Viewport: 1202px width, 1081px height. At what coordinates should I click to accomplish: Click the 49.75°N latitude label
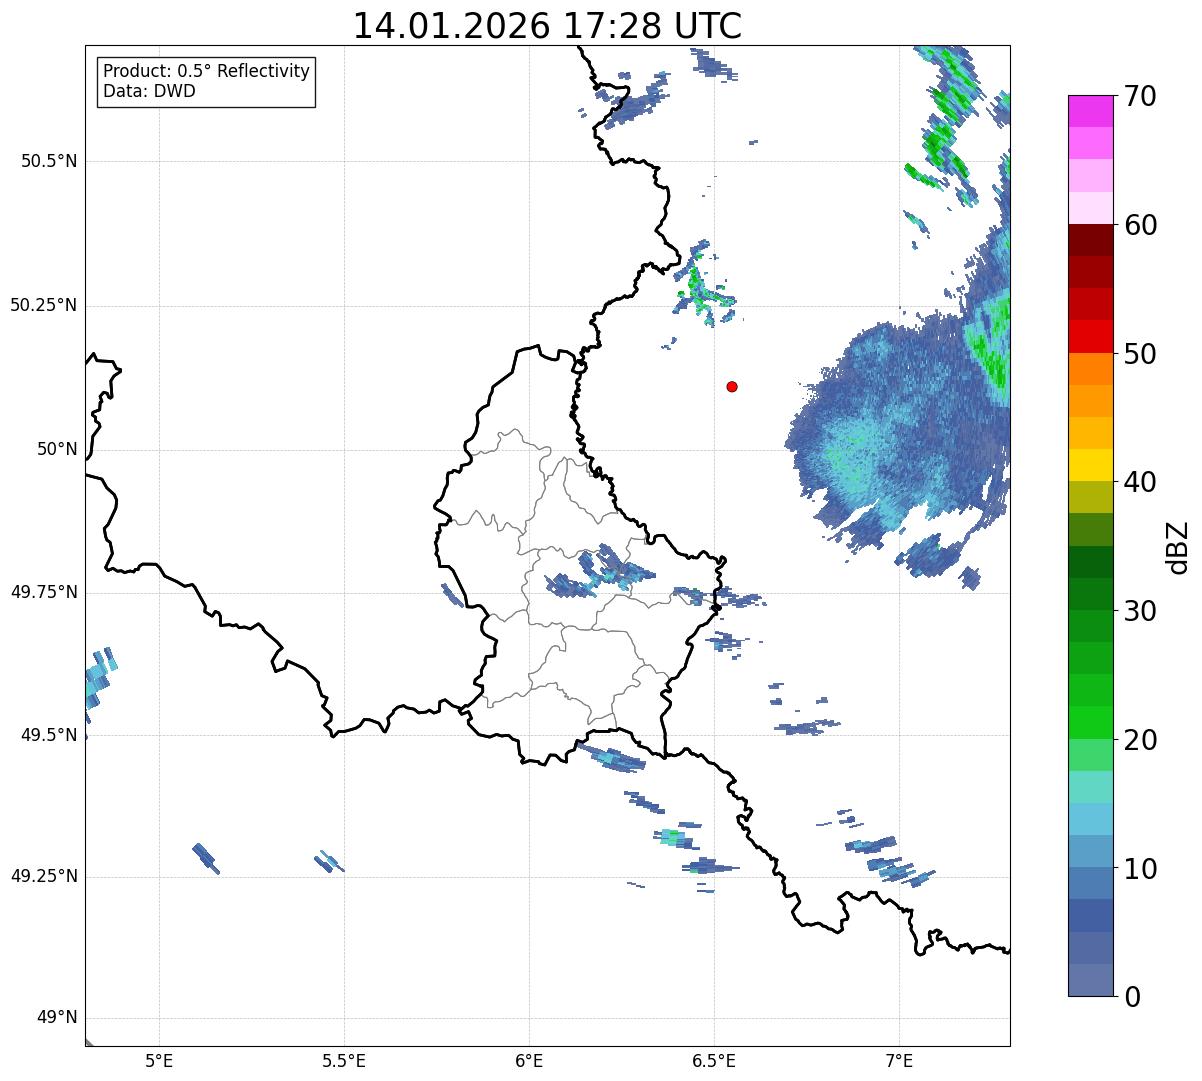(x=43, y=592)
